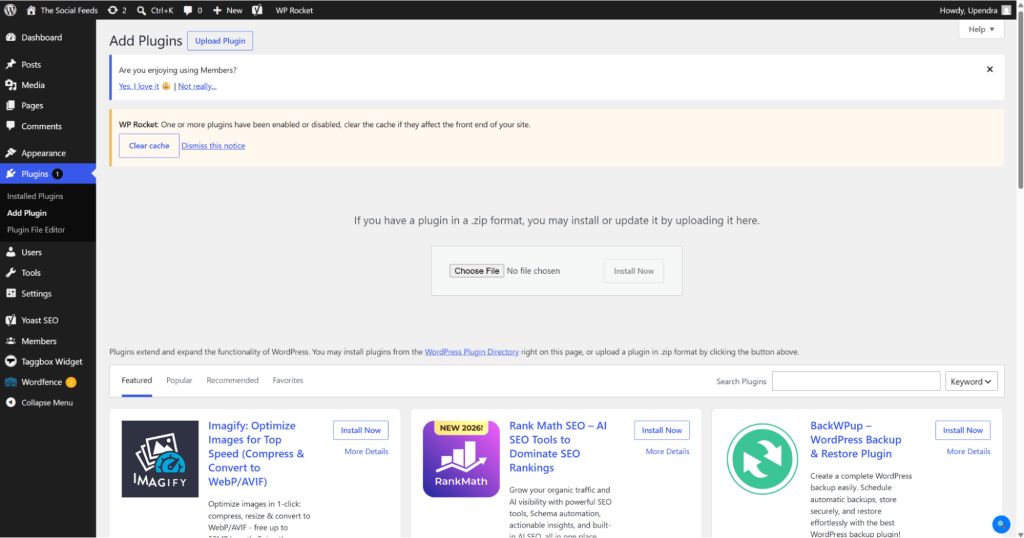
Task: Click the Dashboard gauge icon
Action: tap(10, 37)
